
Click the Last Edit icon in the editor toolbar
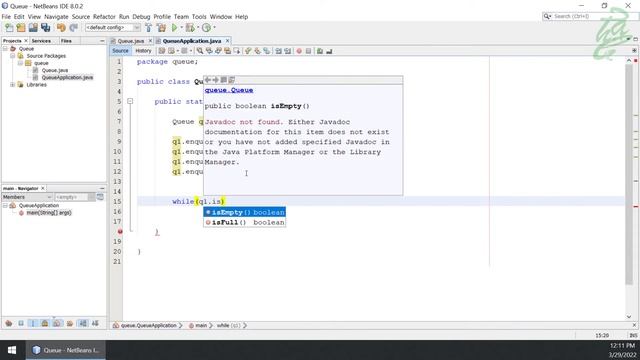point(162,51)
